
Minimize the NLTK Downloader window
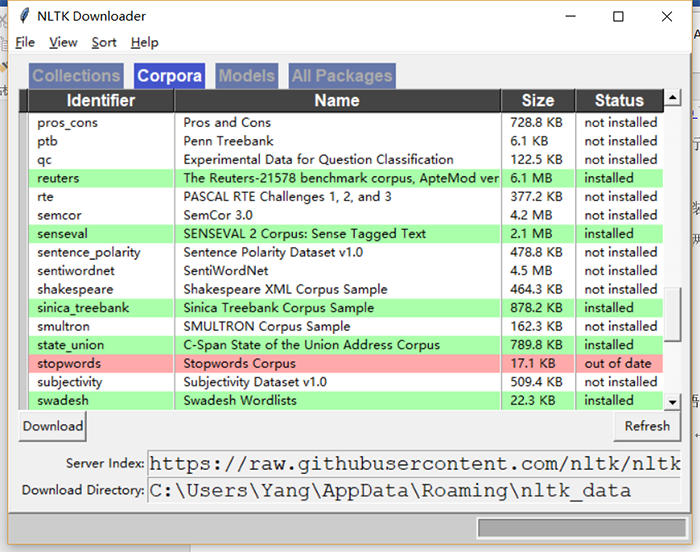coord(570,17)
